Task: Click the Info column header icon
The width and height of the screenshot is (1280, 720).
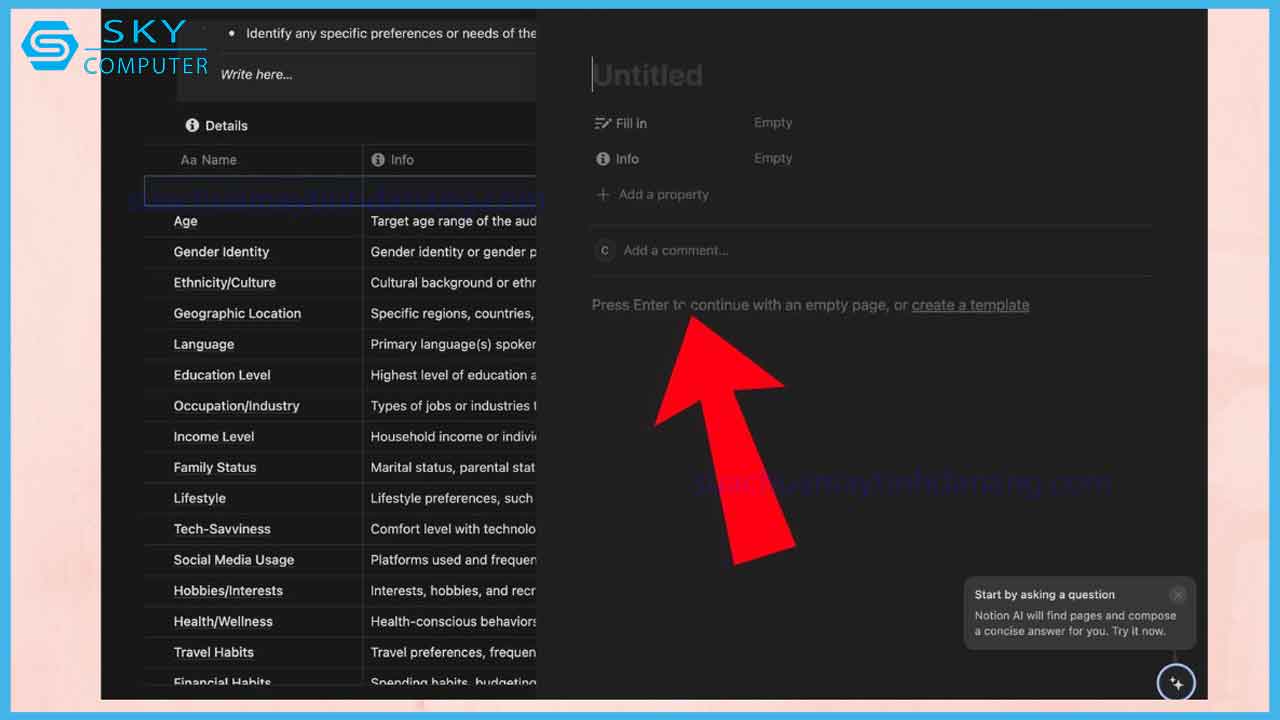Action: point(378,160)
